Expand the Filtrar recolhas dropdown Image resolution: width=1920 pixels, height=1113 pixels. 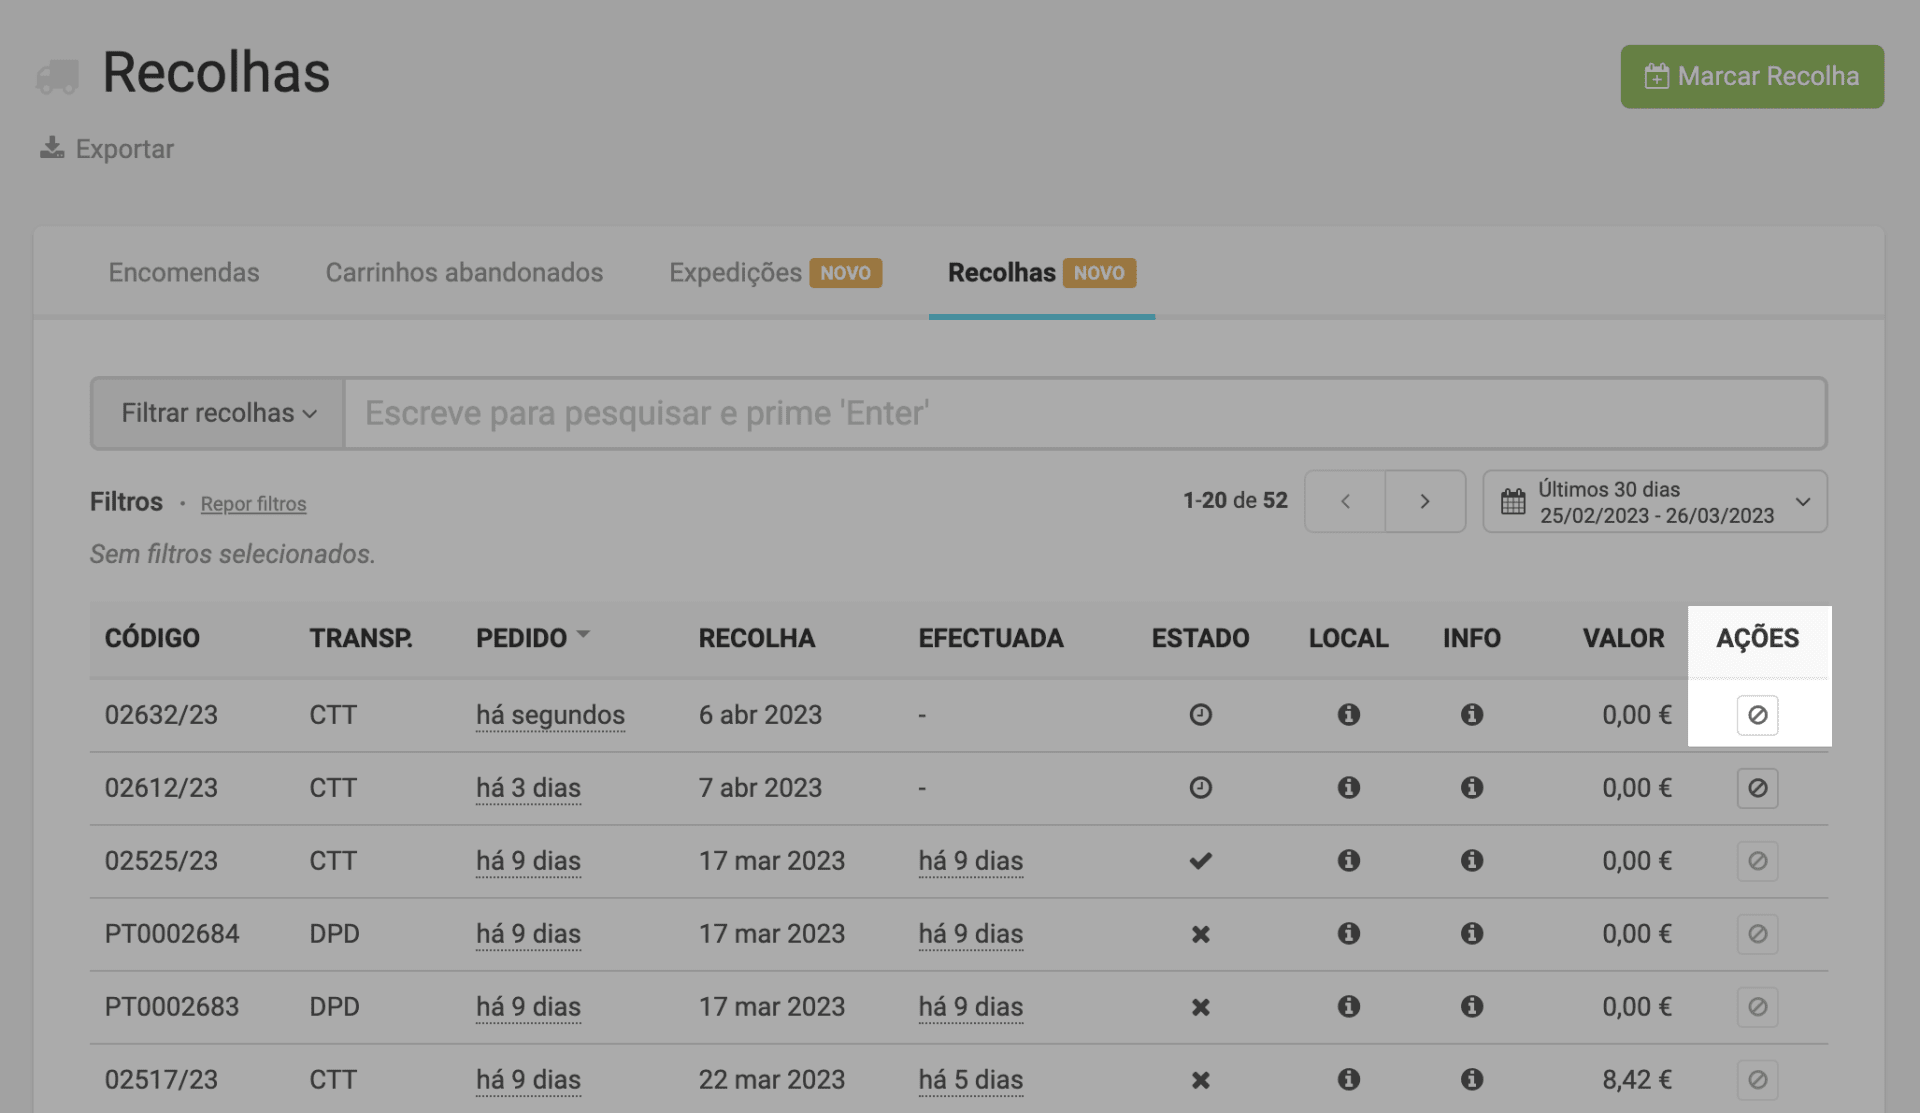click(x=218, y=413)
